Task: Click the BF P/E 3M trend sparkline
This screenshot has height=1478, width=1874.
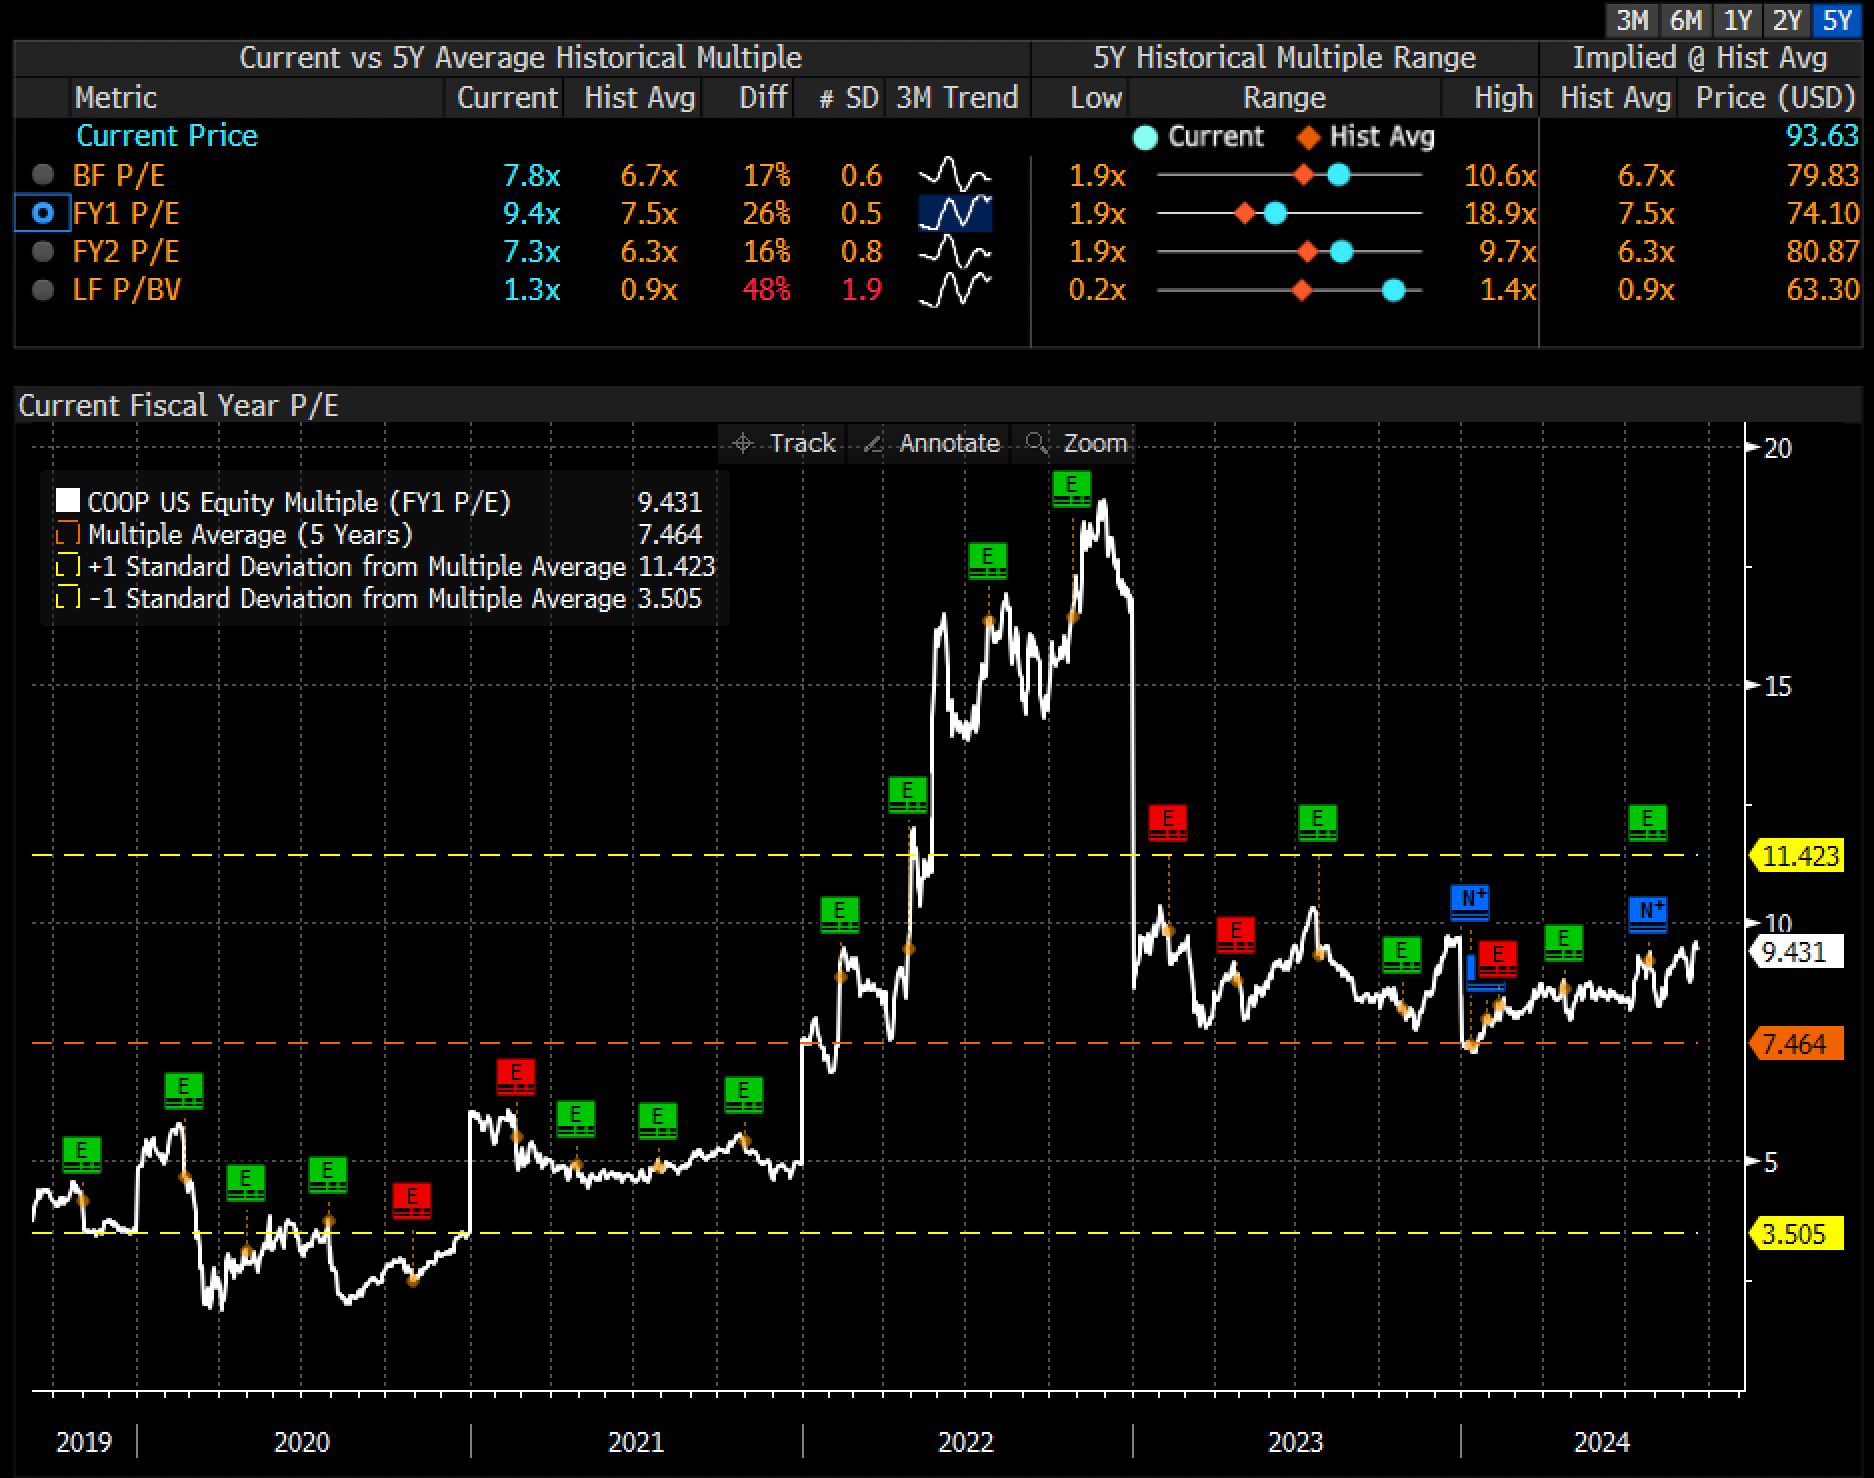Action: click(x=955, y=176)
